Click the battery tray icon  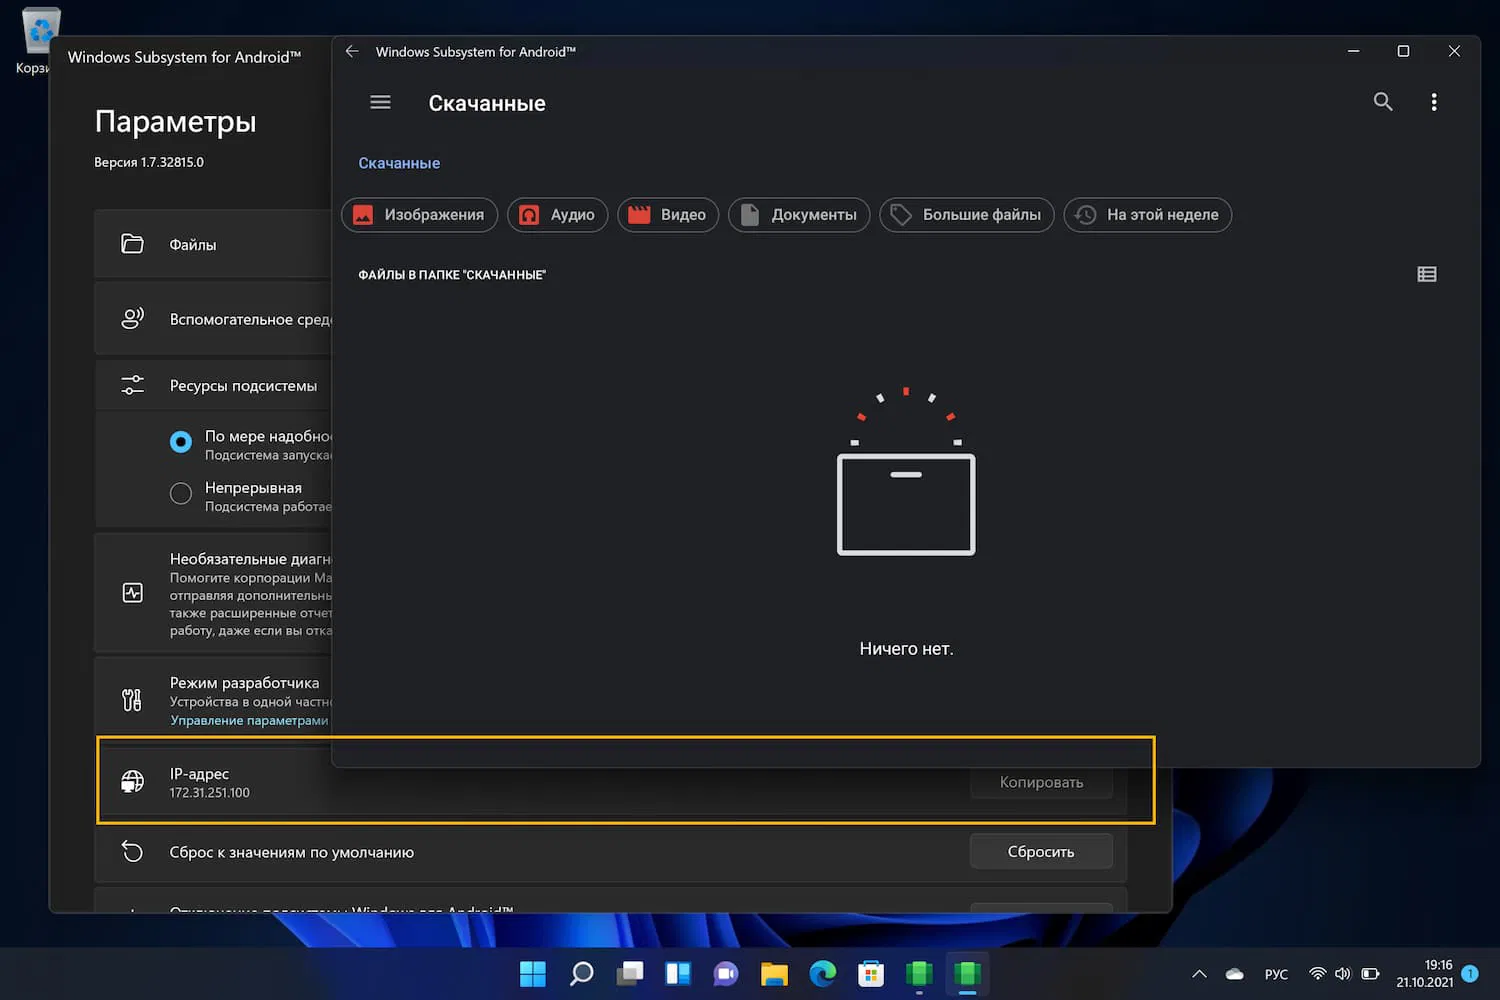(x=1370, y=974)
